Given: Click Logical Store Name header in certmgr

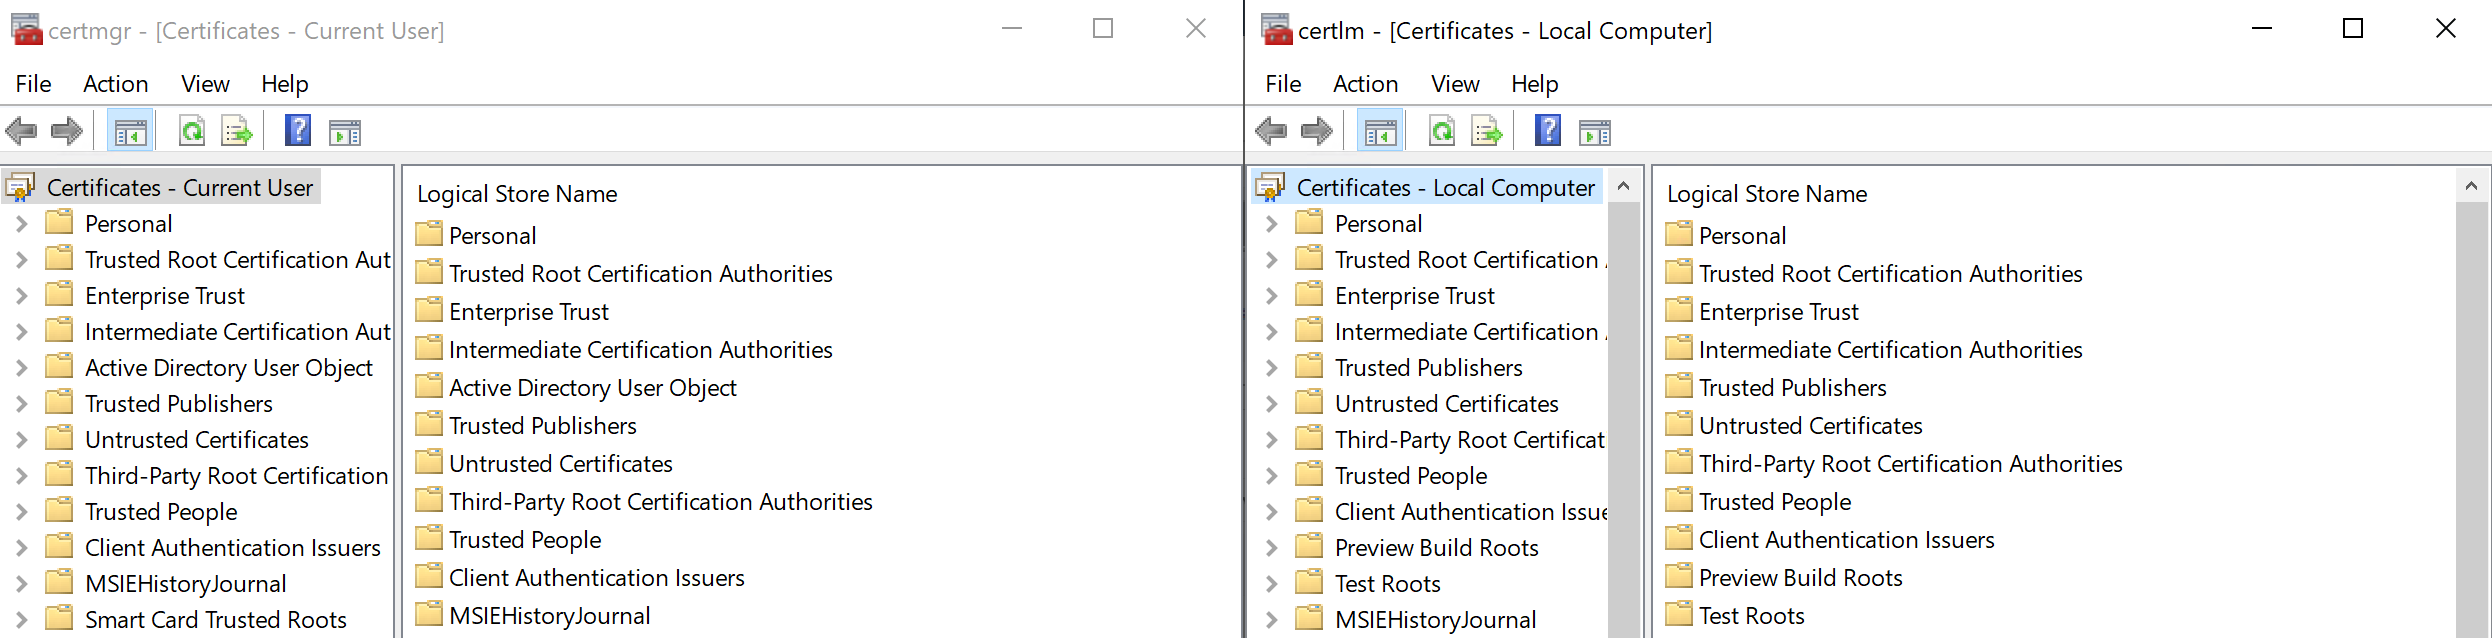Looking at the screenshot, I should [x=517, y=194].
